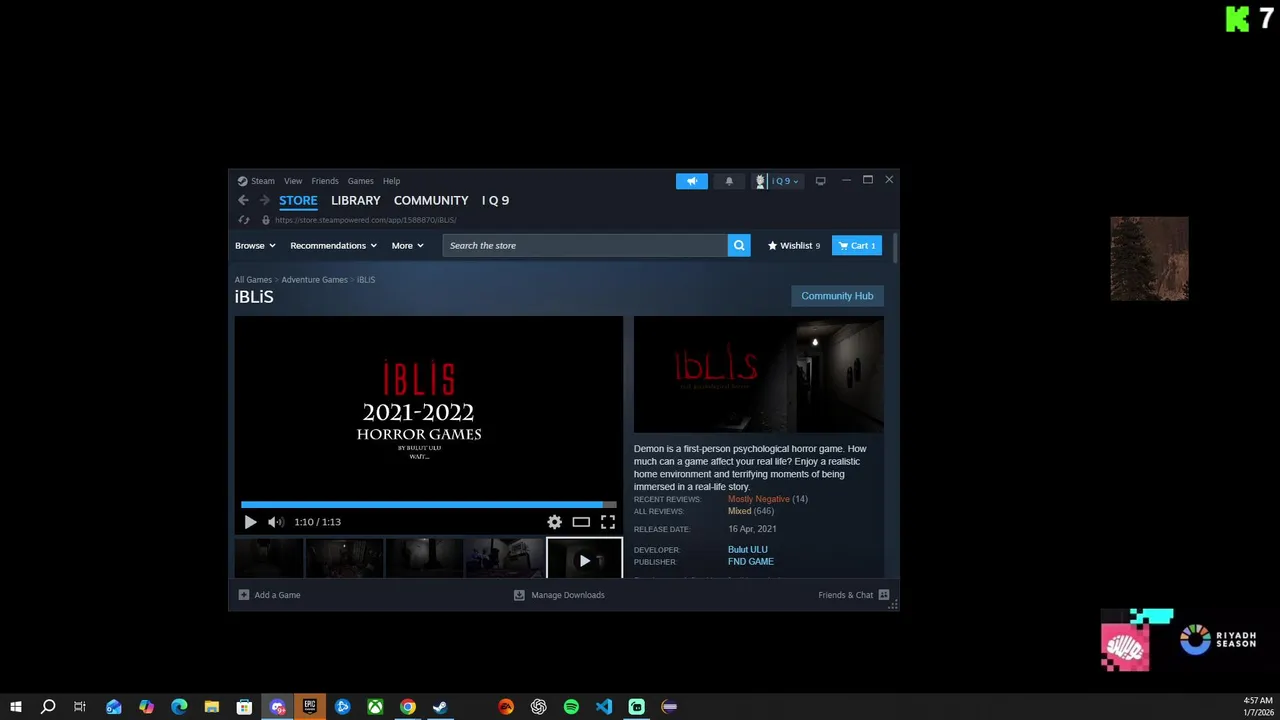The width and height of the screenshot is (1280, 720).
Task: Click the iBLiS header capsule image
Action: click(758, 375)
